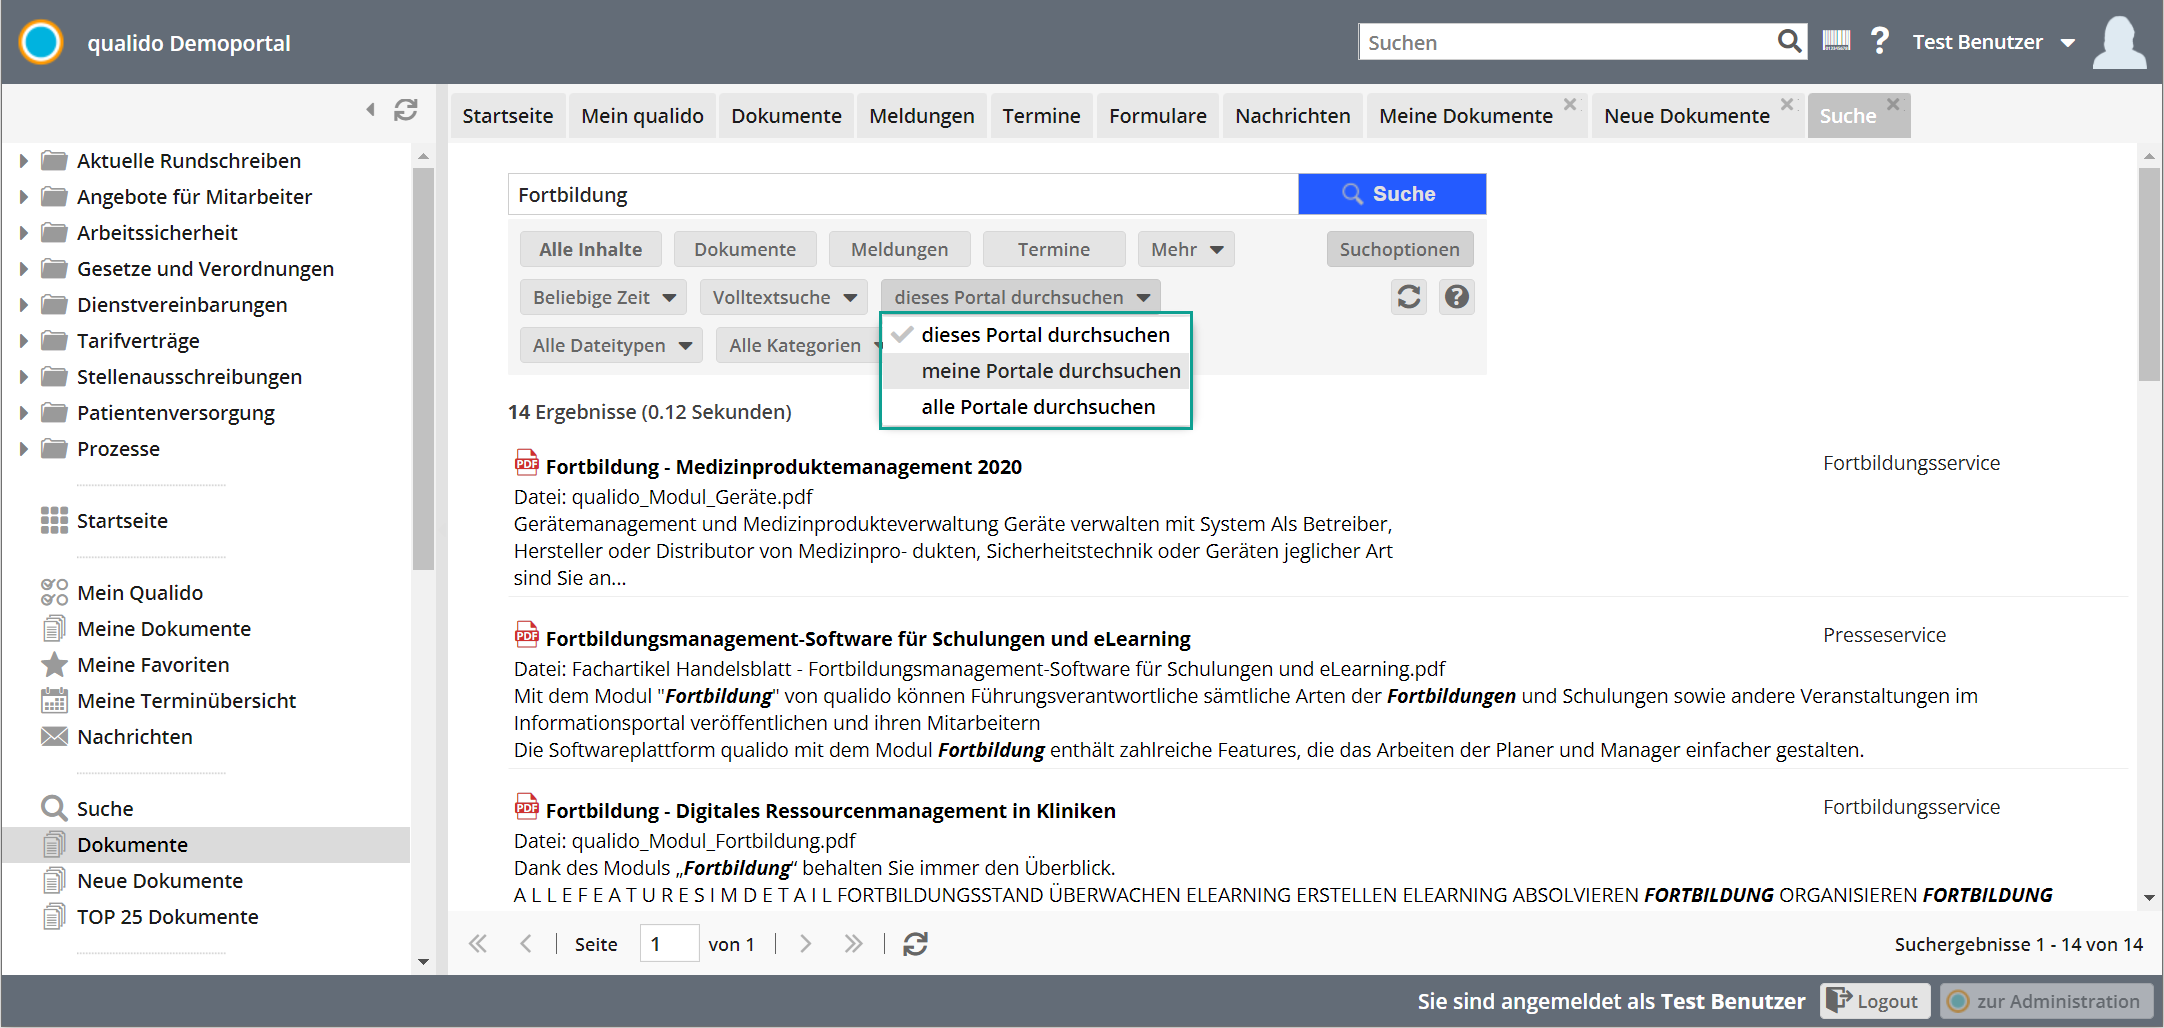The image size is (2164, 1028).
Task: Toggle the Meldungen content filter
Action: click(900, 250)
